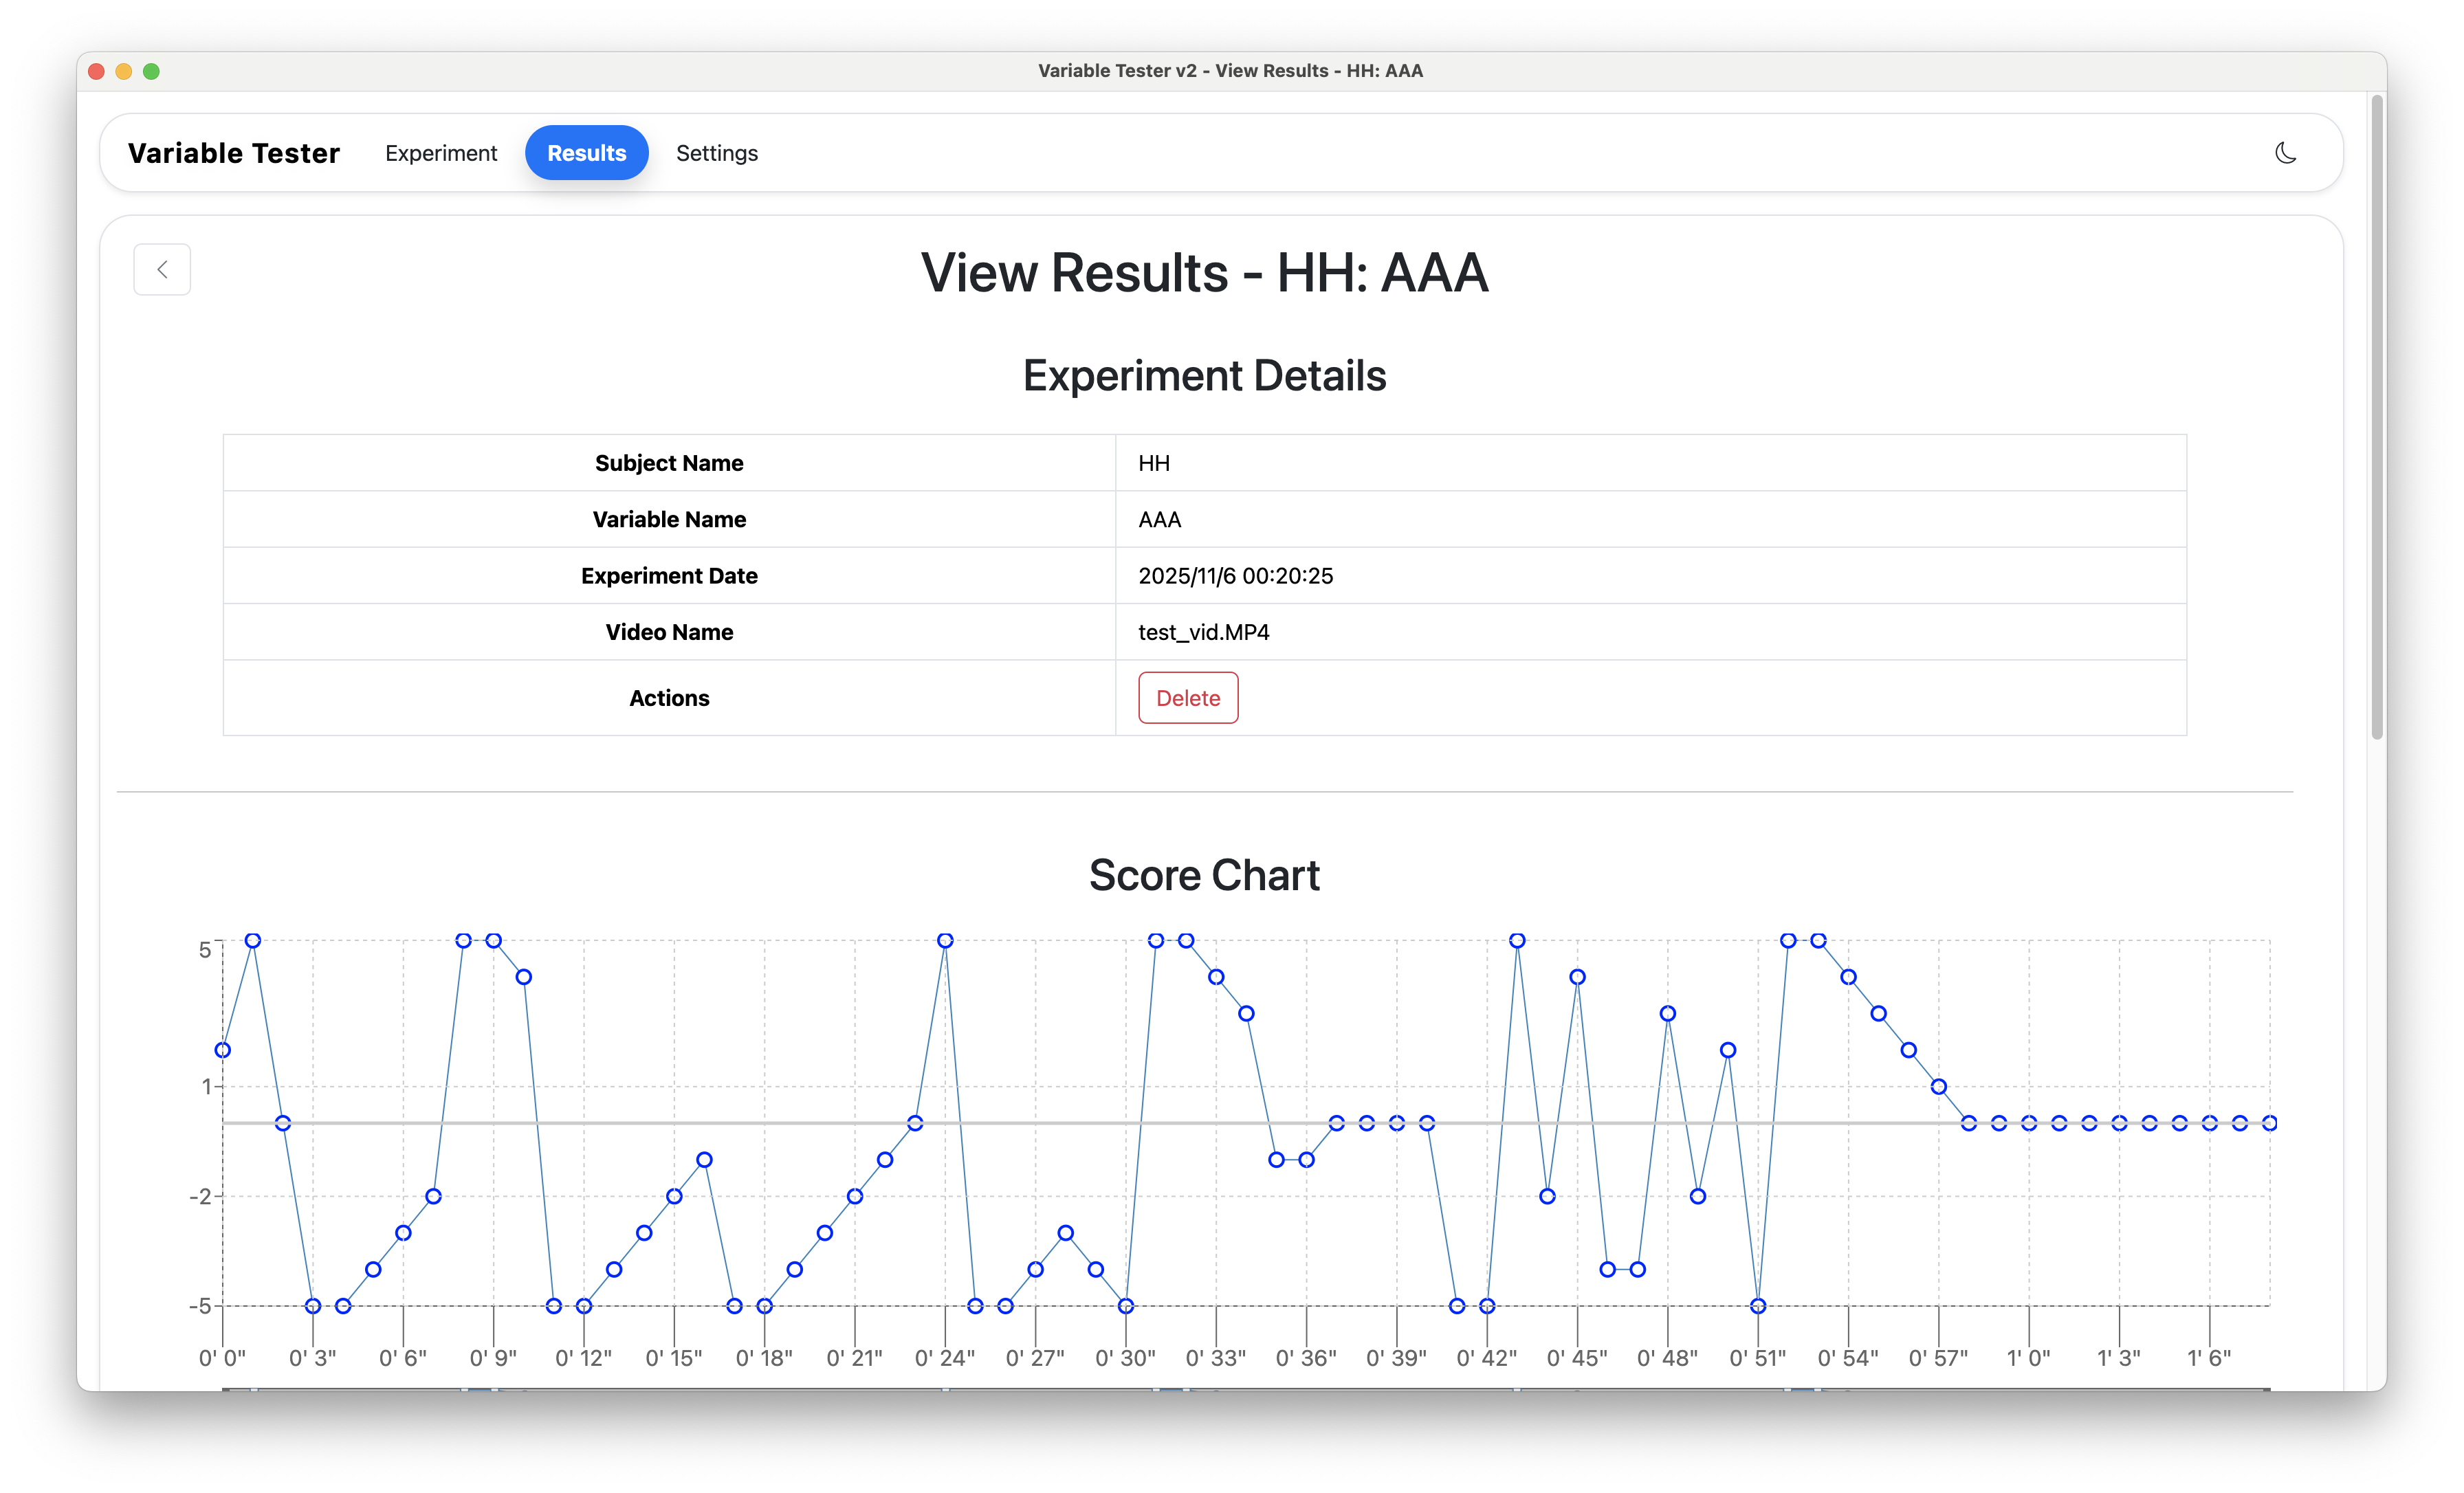
Task: Click the y-axis label -2
Action: [200, 1196]
